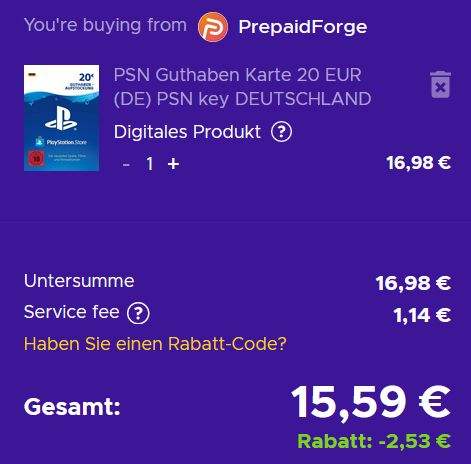Click the Untersumme label
The width and height of the screenshot is (471, 464).
click(x=79, y=281)
